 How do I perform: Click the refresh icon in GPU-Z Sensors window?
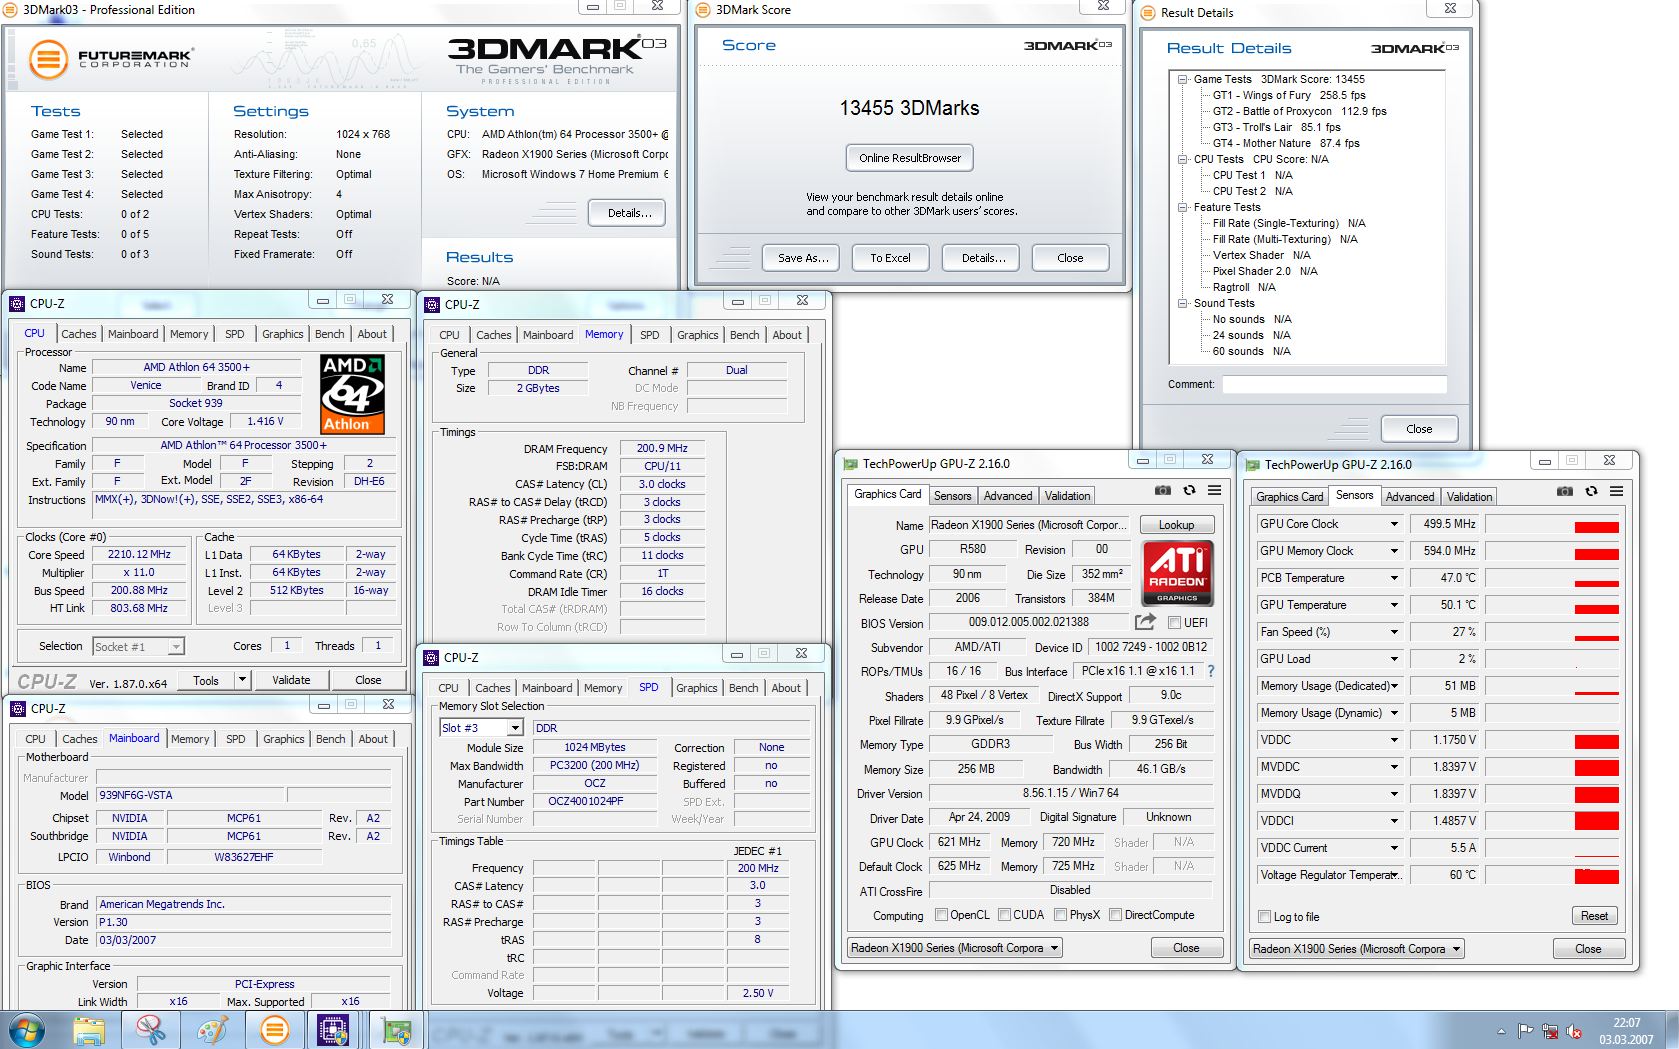pyautogui.click(x=1591, y=491)
